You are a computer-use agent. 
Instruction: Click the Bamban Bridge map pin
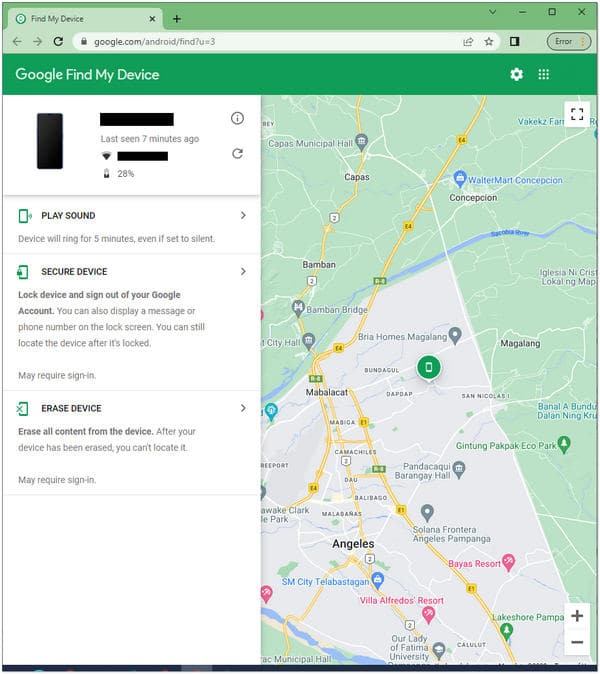298,308
